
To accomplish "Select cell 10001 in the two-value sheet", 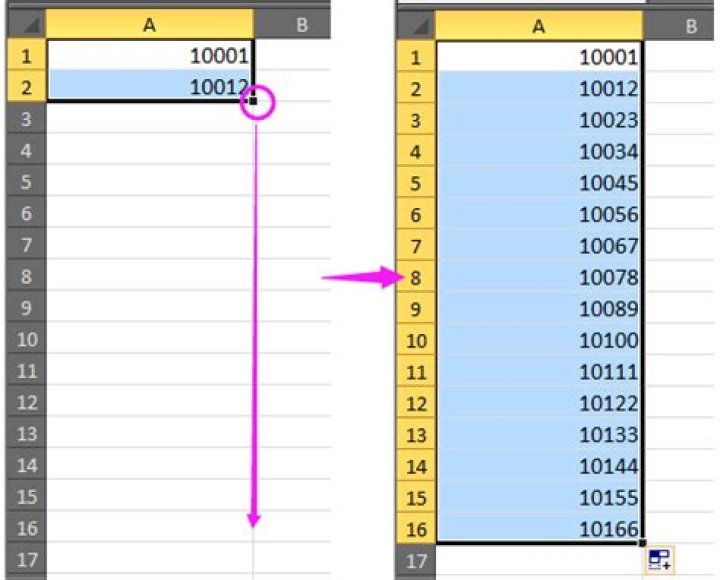I will [x=150, y=55].
